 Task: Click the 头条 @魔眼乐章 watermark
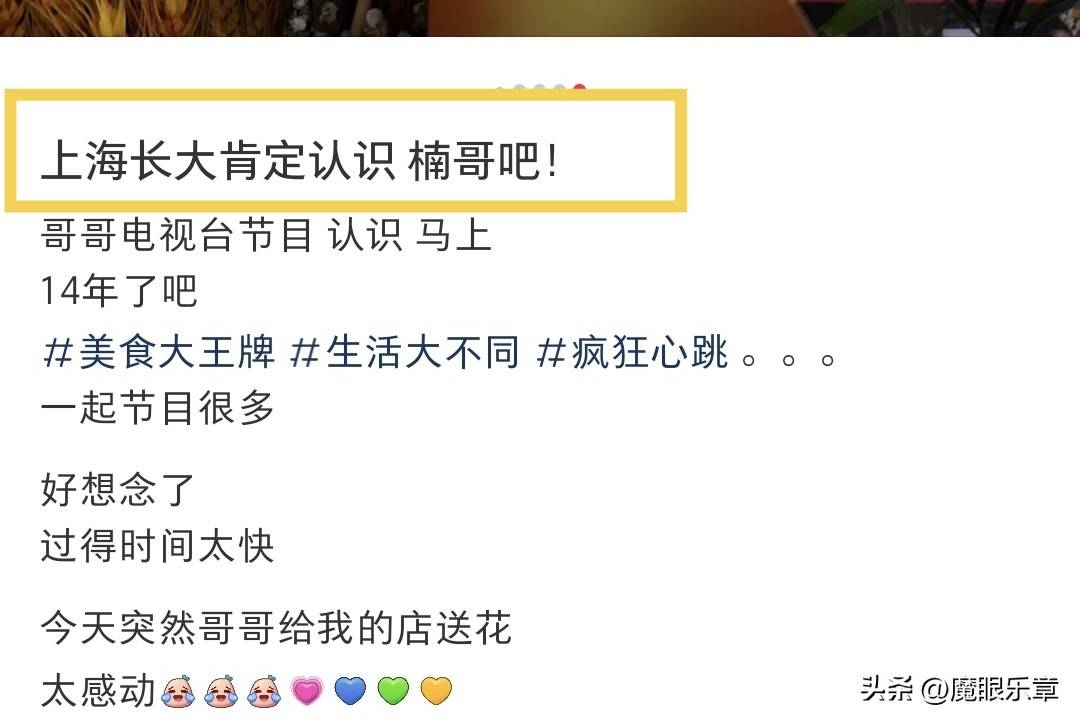point(959,689)
